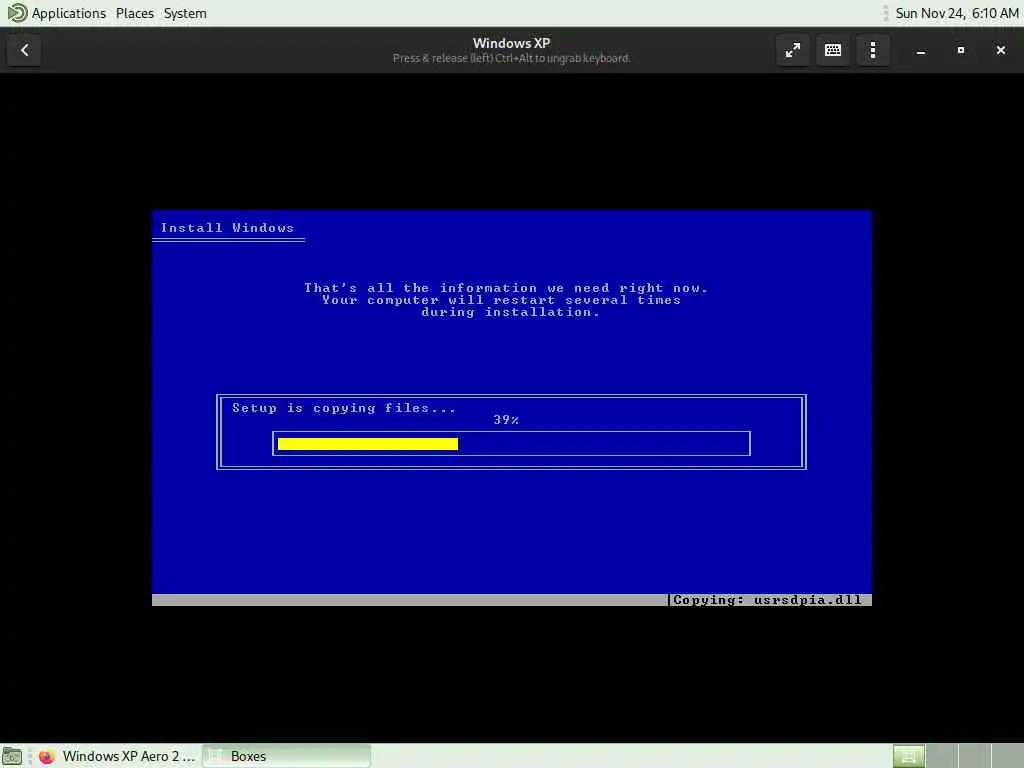Switch to the second workspace
The height and width of the screenshot is (768, 1024).
942,756
